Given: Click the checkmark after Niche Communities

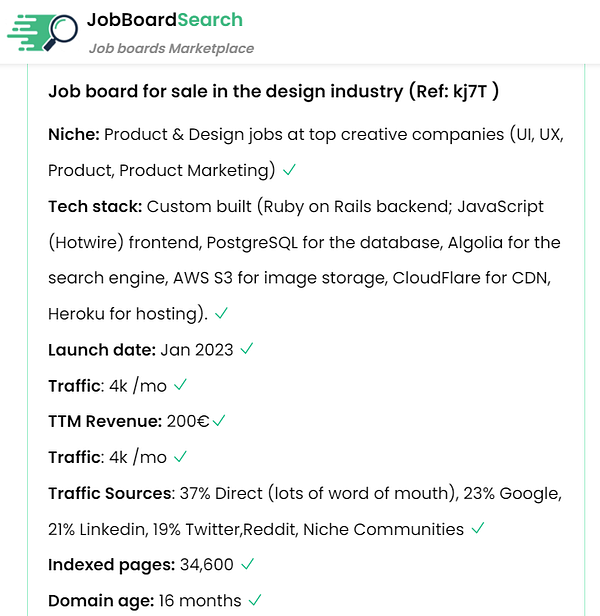Looking at the screenshot, I should click(478, 528).
